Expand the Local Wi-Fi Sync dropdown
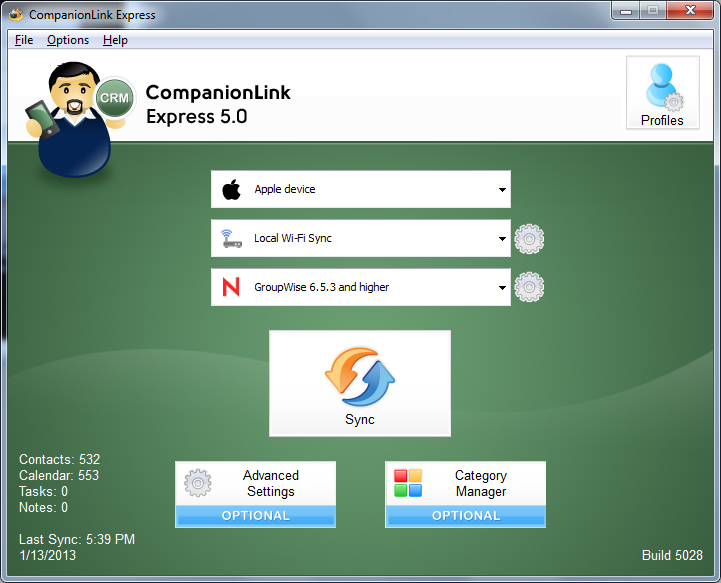The image size is (721, 583). point(501,239)
